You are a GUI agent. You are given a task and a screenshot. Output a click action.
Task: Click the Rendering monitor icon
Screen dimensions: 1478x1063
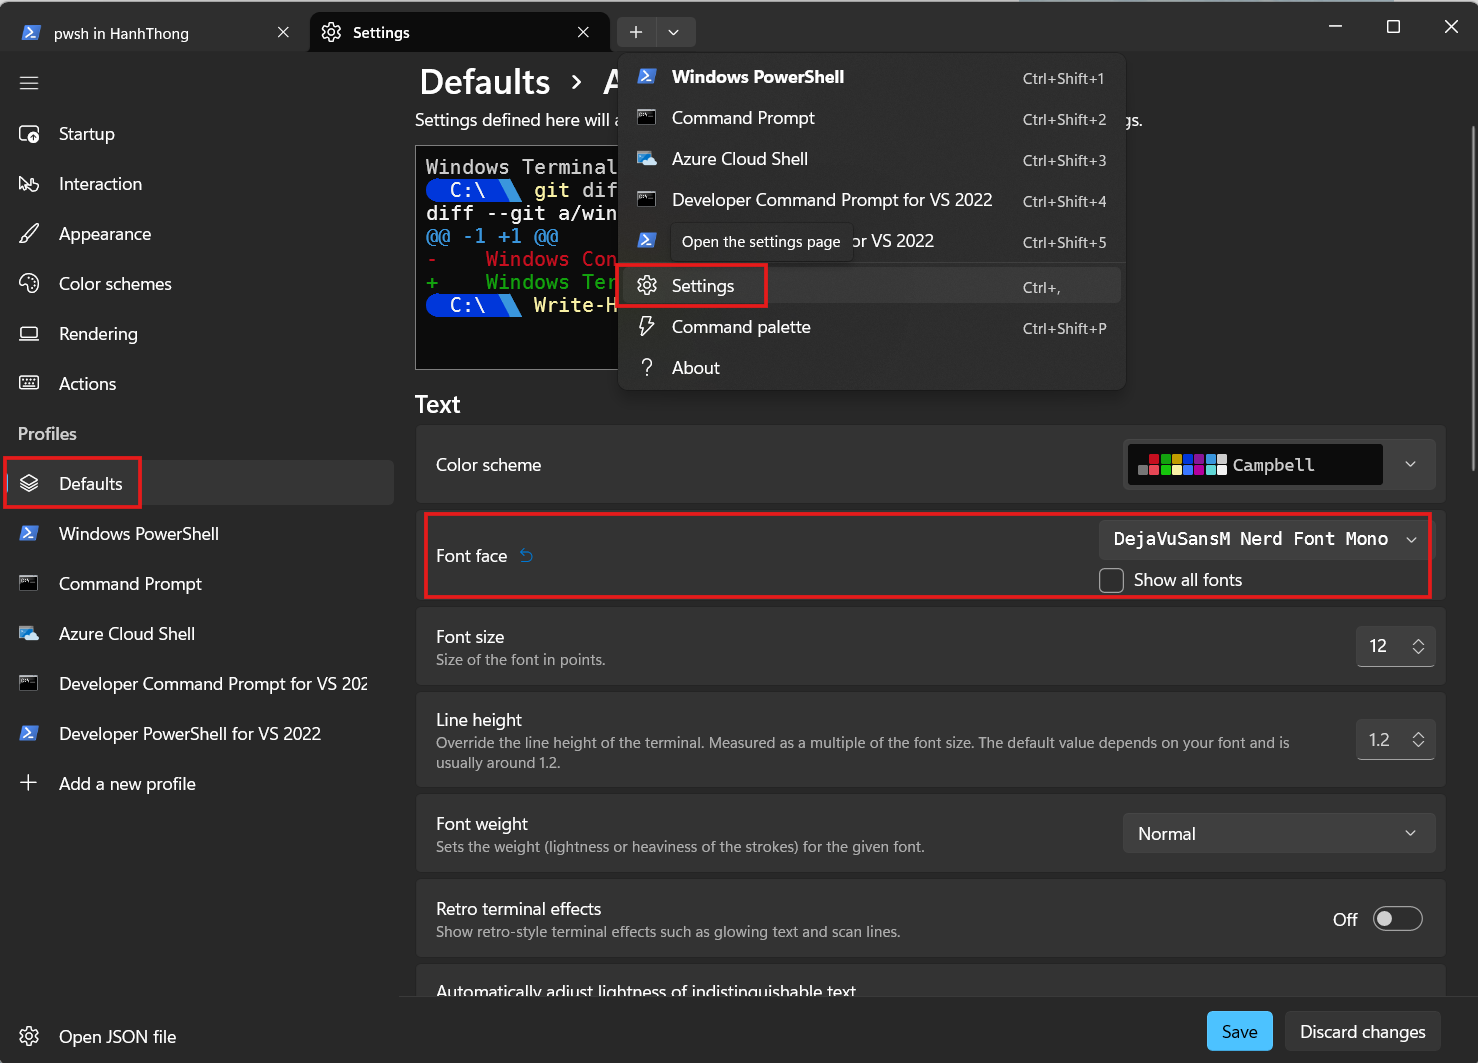29,334
